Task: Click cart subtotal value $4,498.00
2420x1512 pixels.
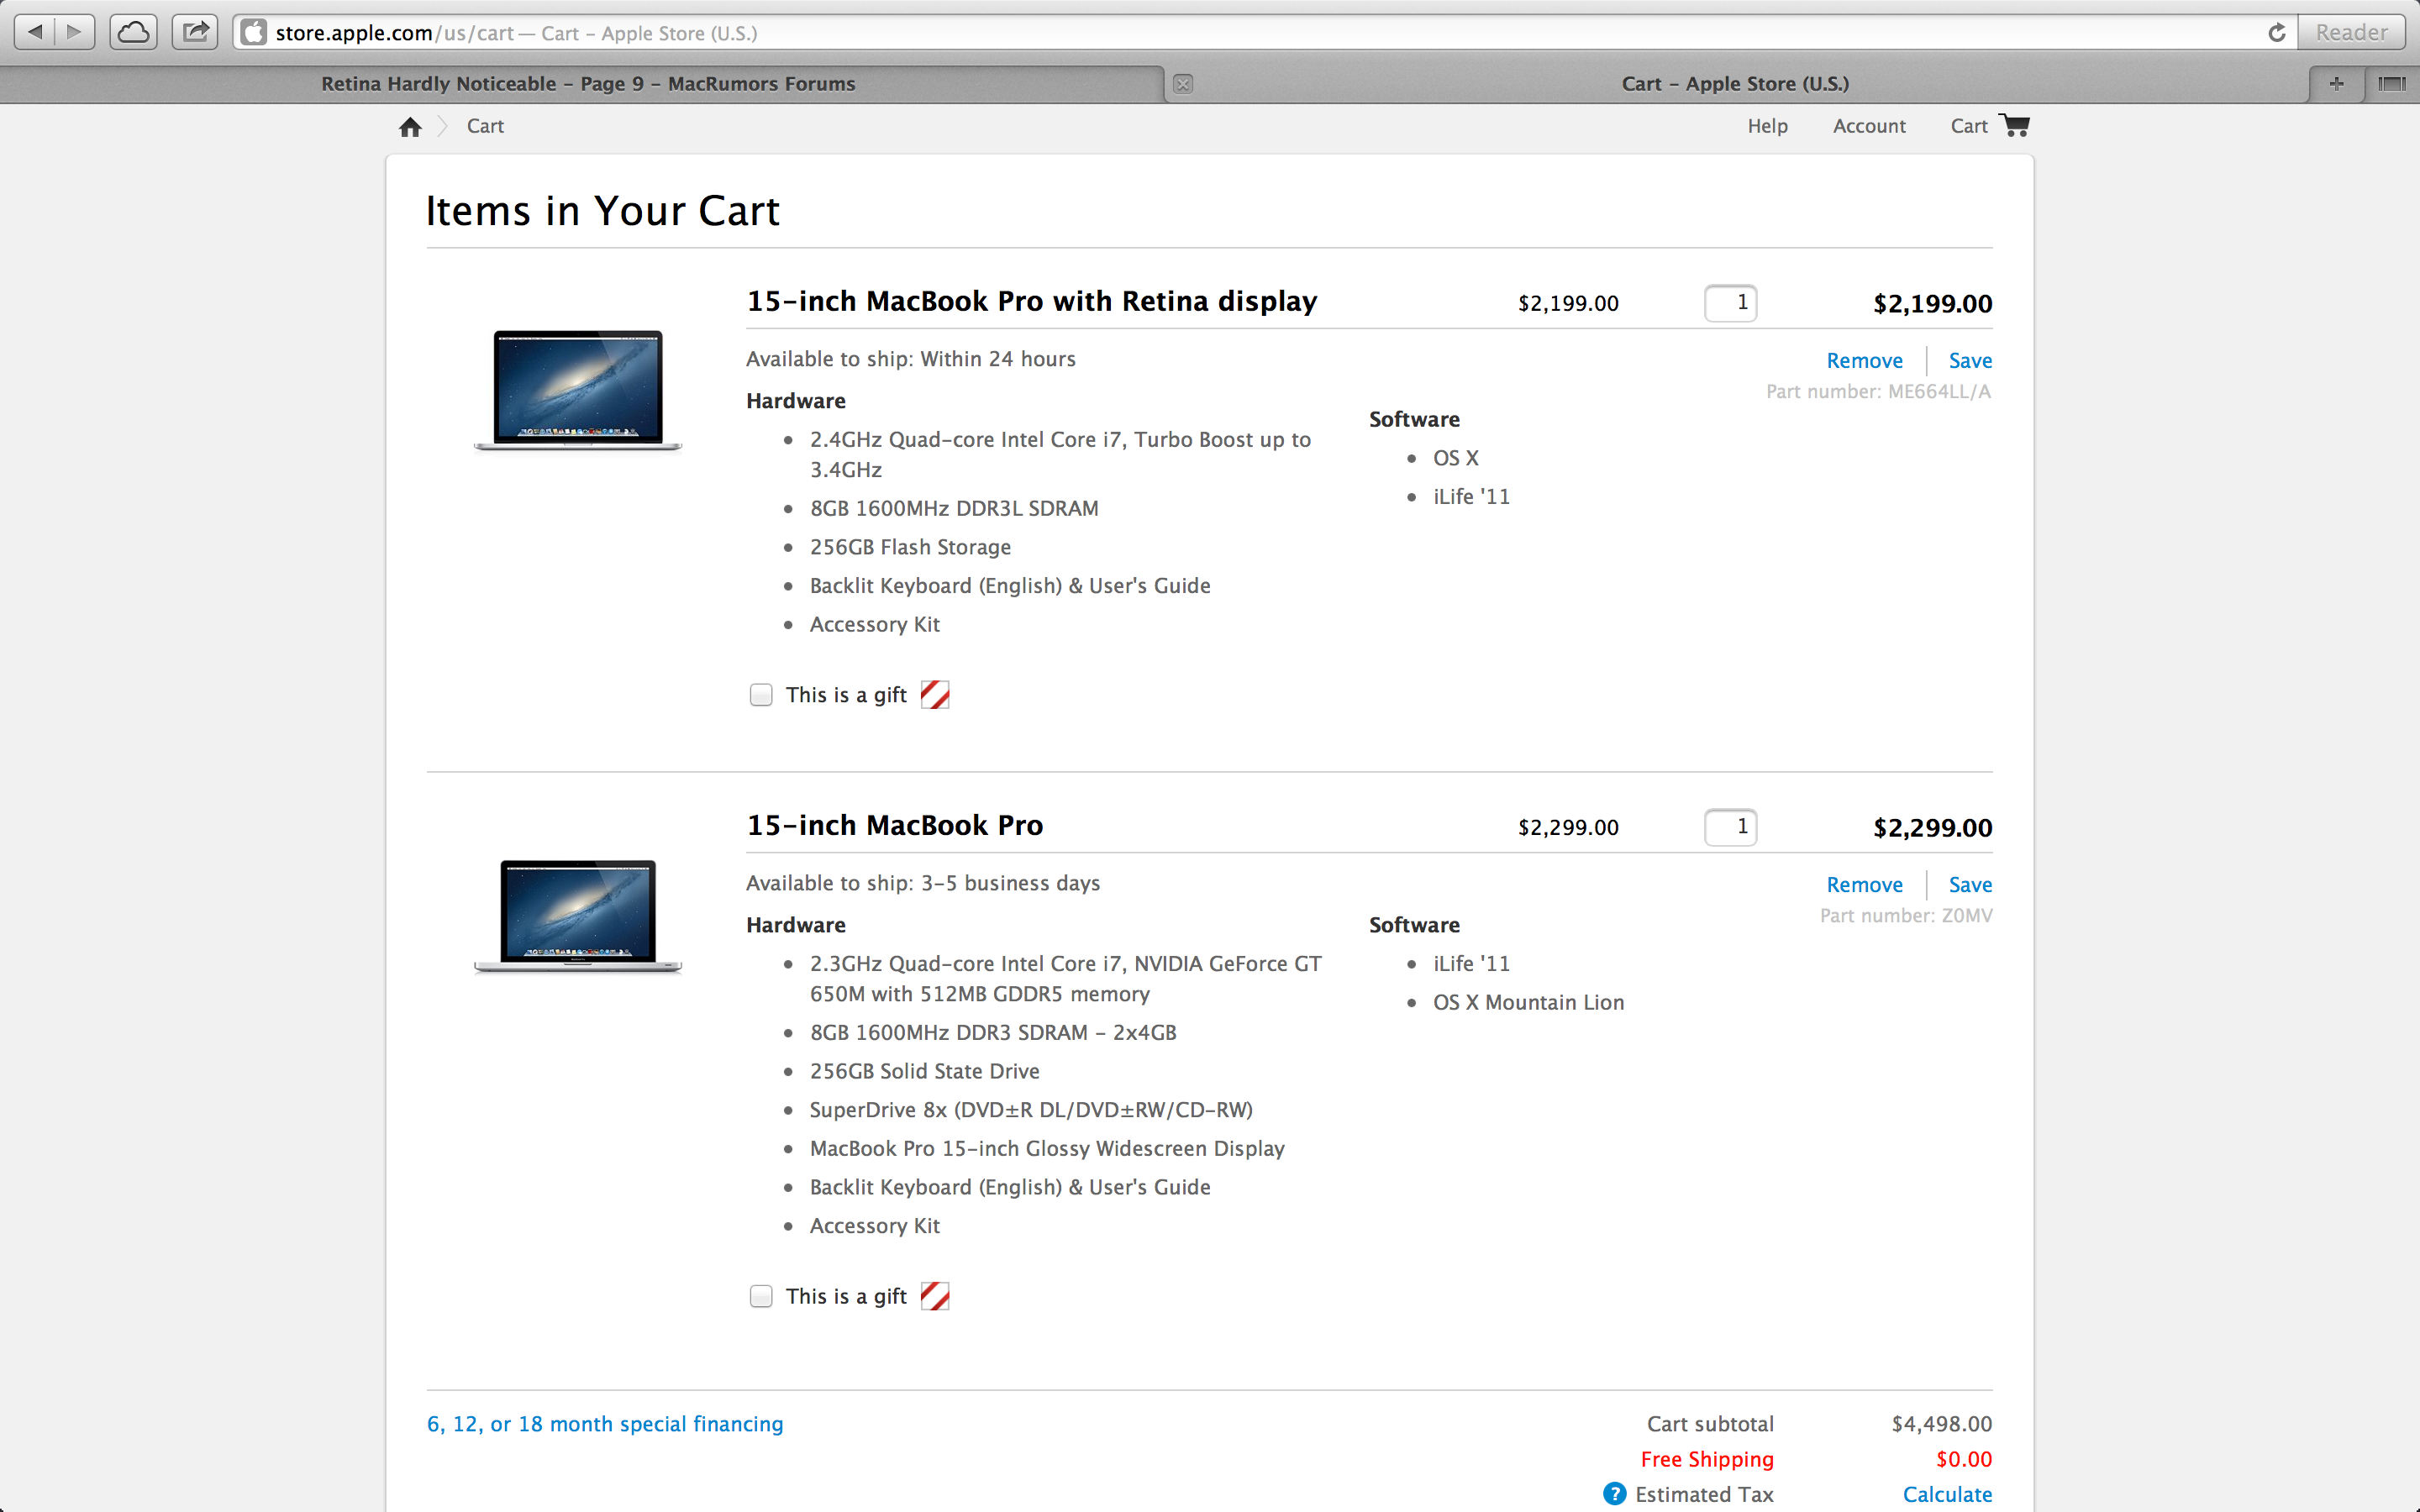Action: 1941,1423
